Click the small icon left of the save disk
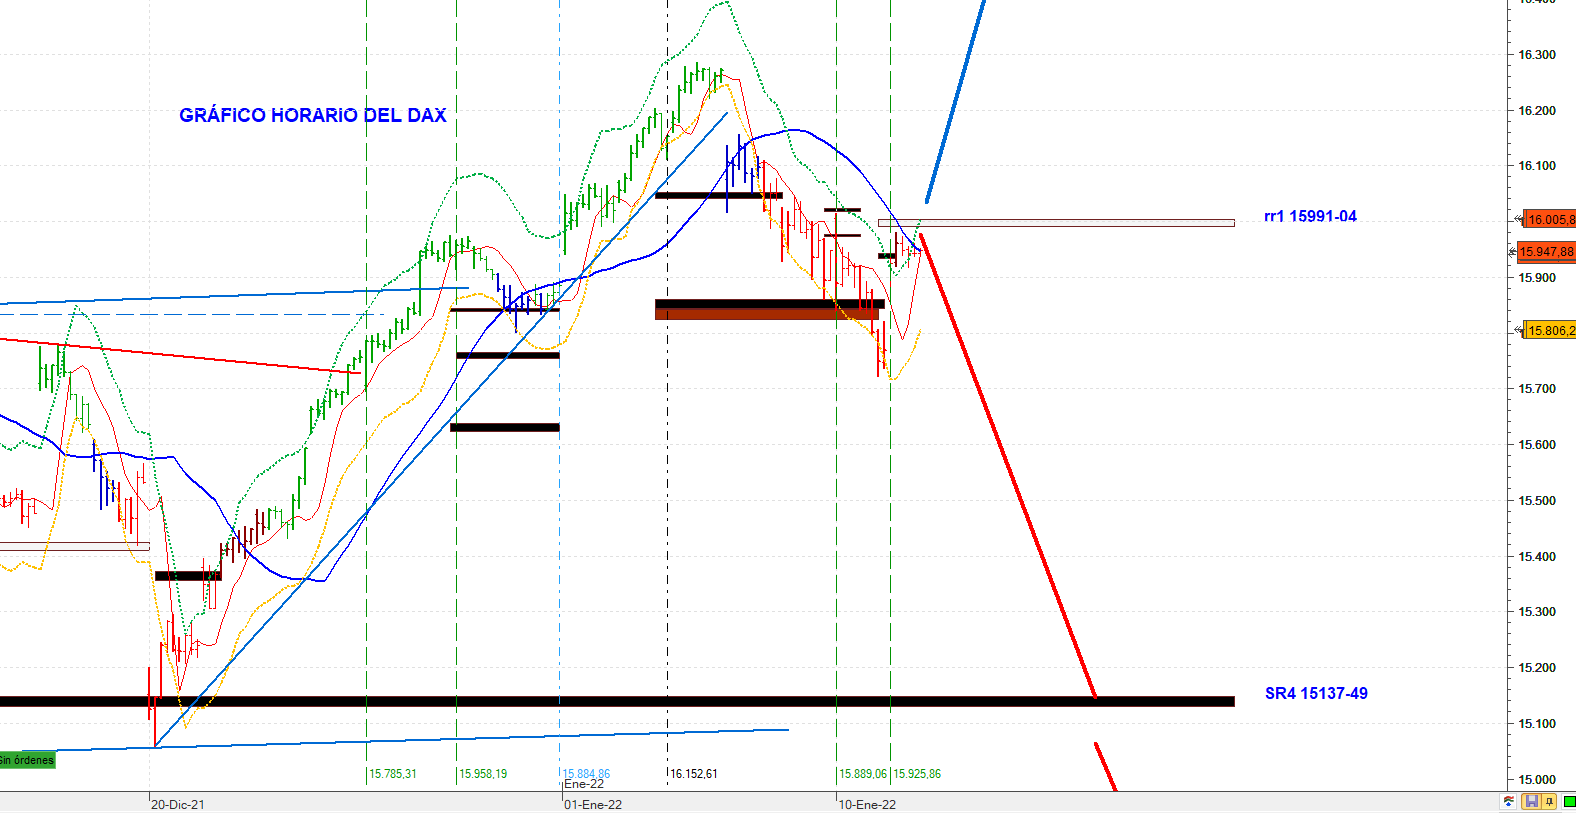The width and height of the screenshot is (1576, 813). pyautogui.click(x=1509, y=802)
